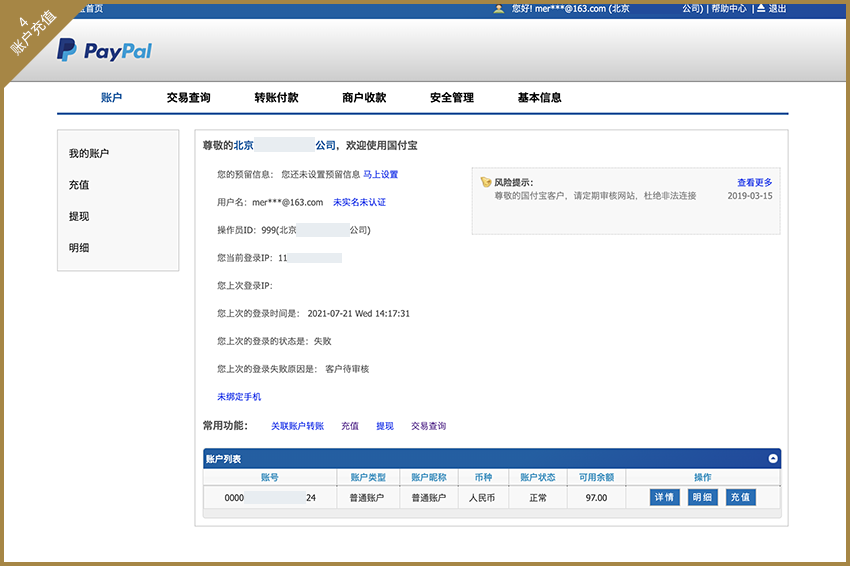Image resolution: width=850 pixels, height=566 pixels.
Task: Click 充值 link in 常用功能 row
Action: coord(350,426)
